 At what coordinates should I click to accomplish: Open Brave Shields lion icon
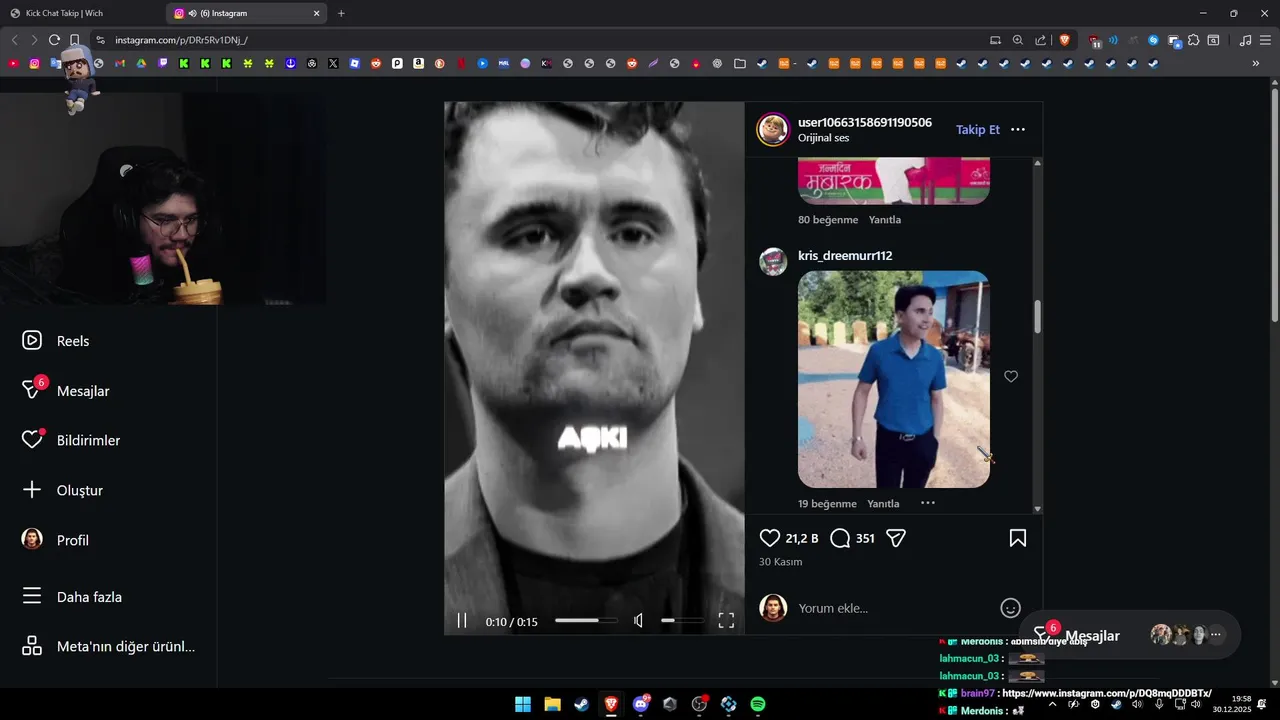1064,40
